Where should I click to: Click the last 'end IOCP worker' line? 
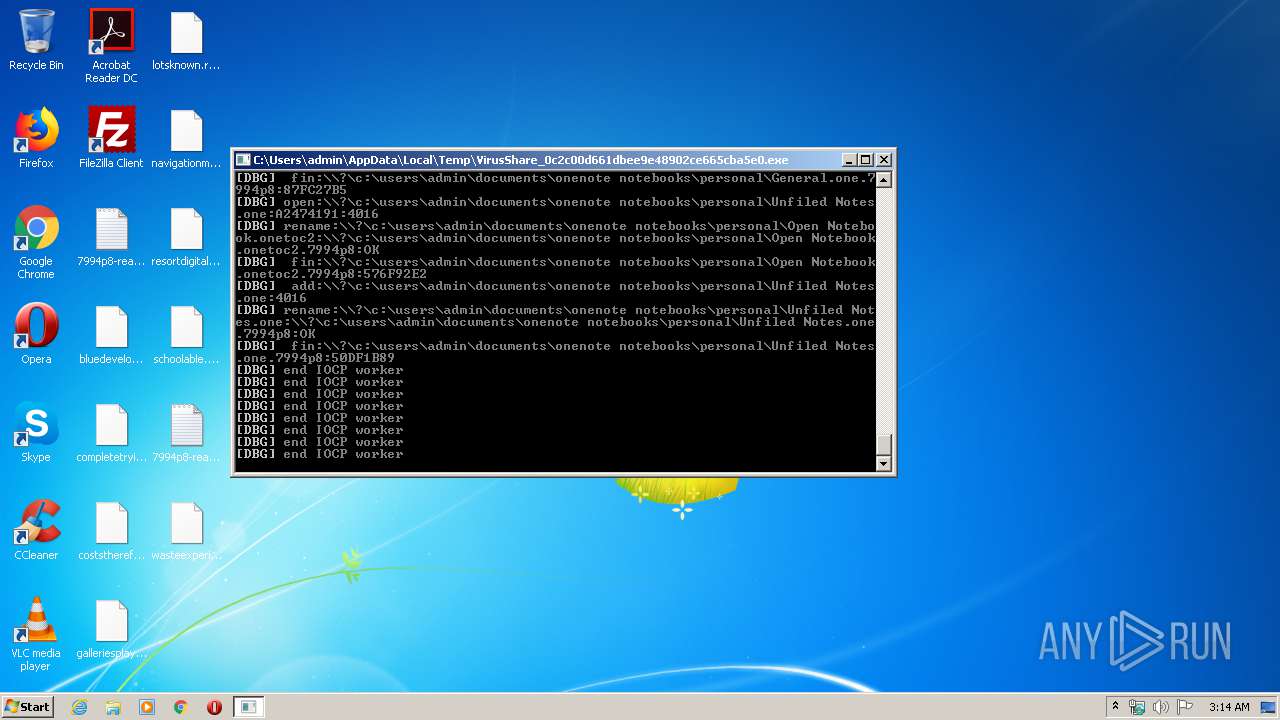tap(319, 454)
